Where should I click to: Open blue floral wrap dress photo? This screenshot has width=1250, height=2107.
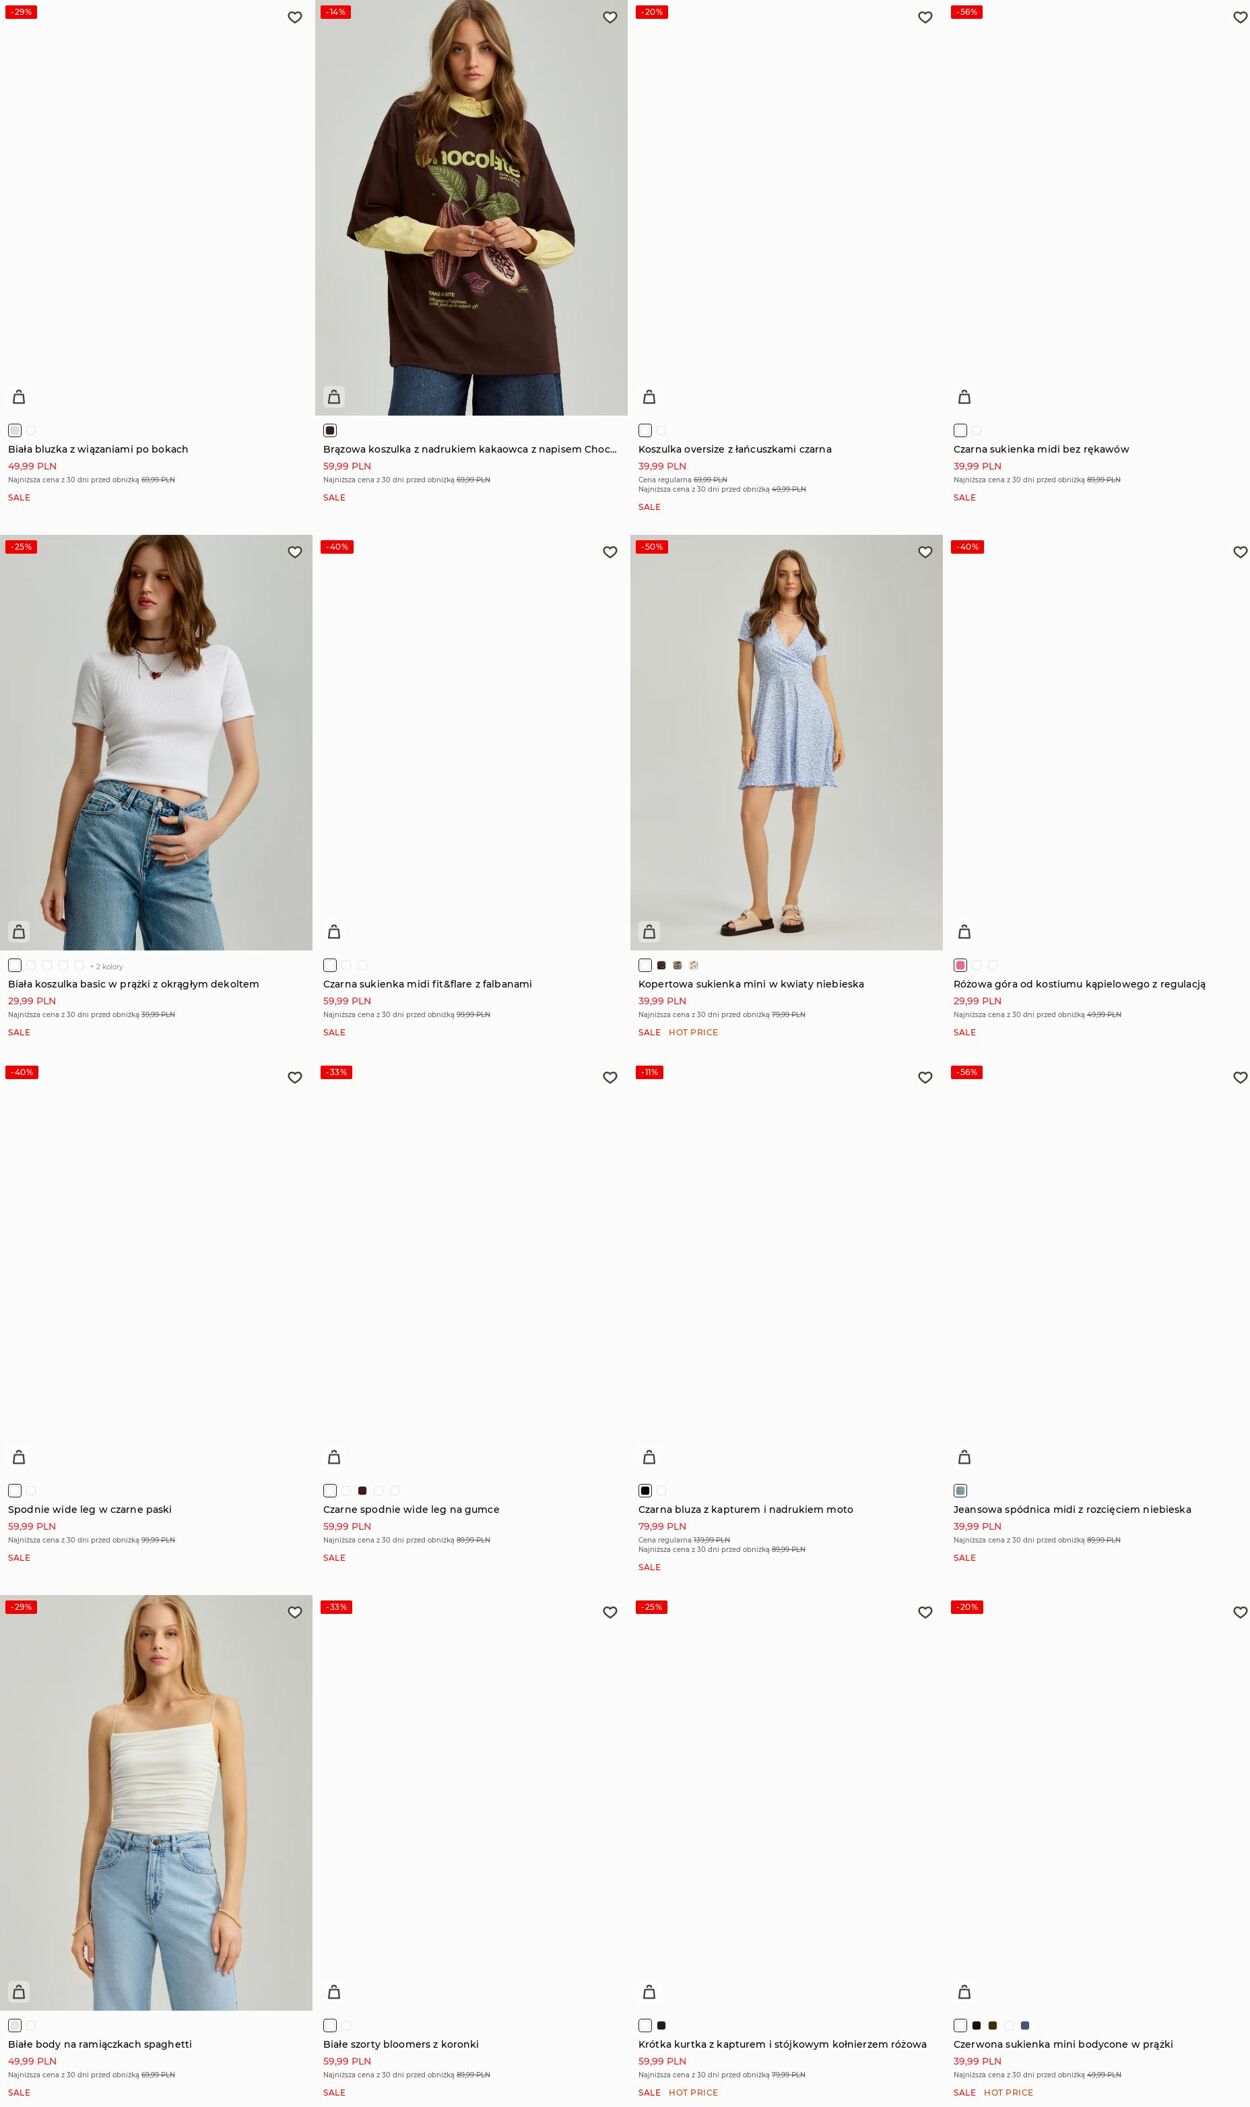(786, 742)
